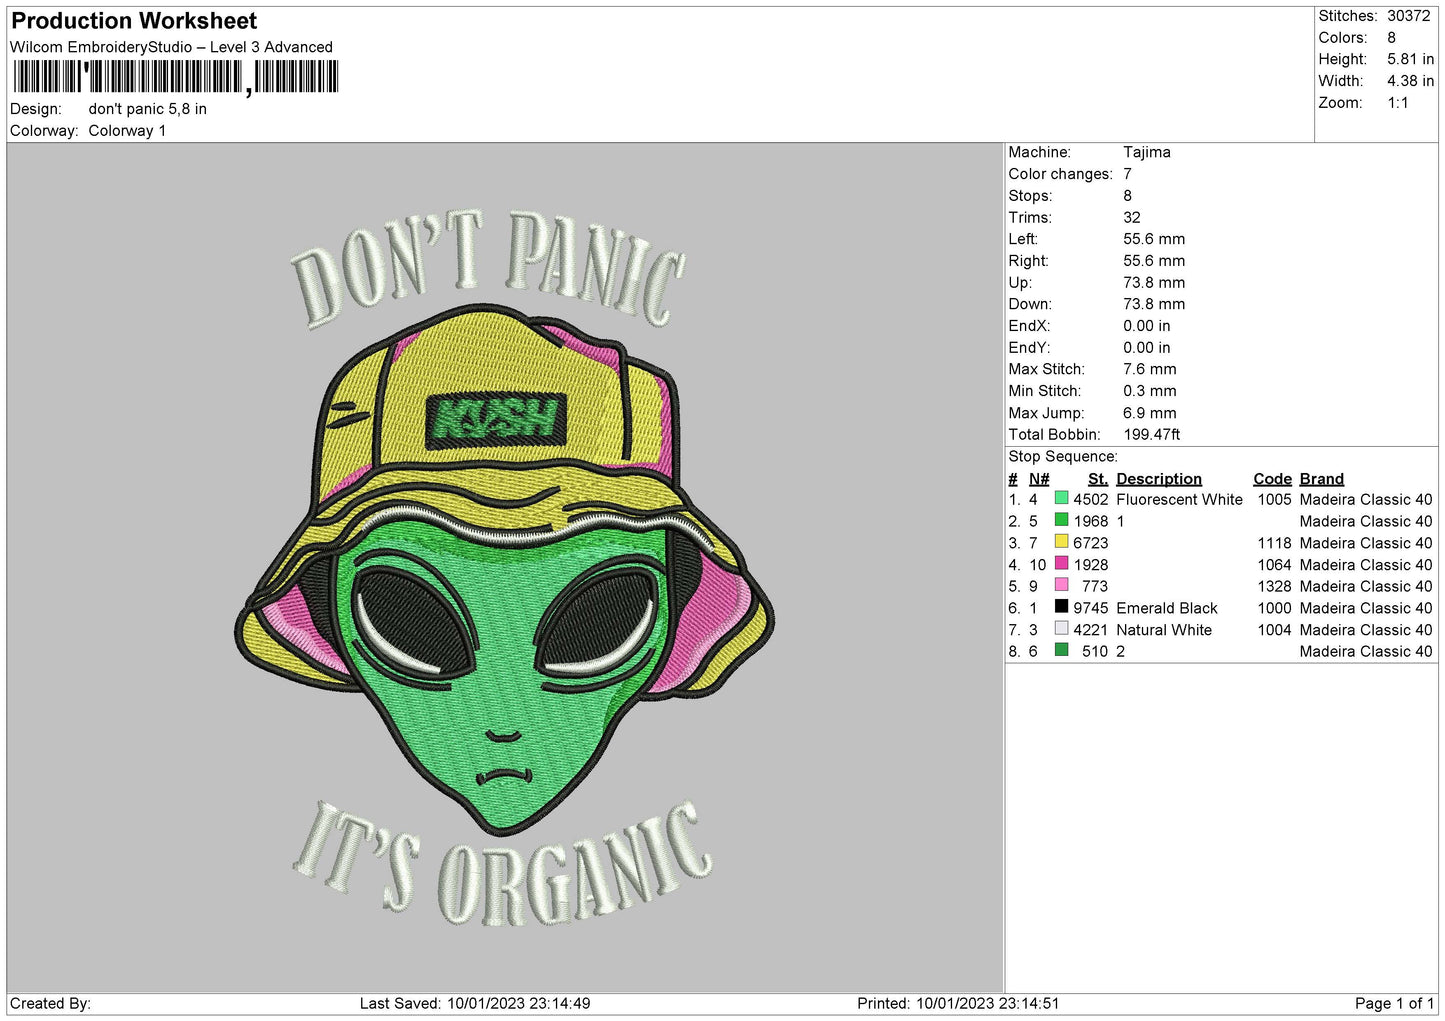Click the Min Stitch value 0.3 mm
The height and width of the screenshot is (1021, 1445).
(1149, 391)
